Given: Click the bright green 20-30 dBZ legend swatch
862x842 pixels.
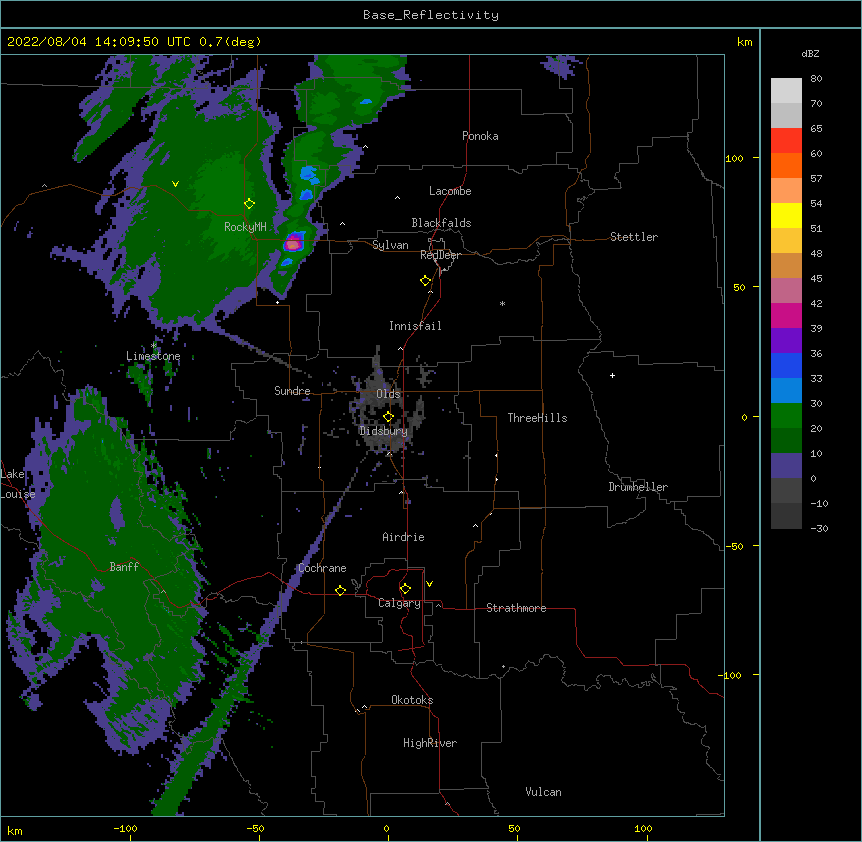Looking at the screenshot, I should [786, 416].
